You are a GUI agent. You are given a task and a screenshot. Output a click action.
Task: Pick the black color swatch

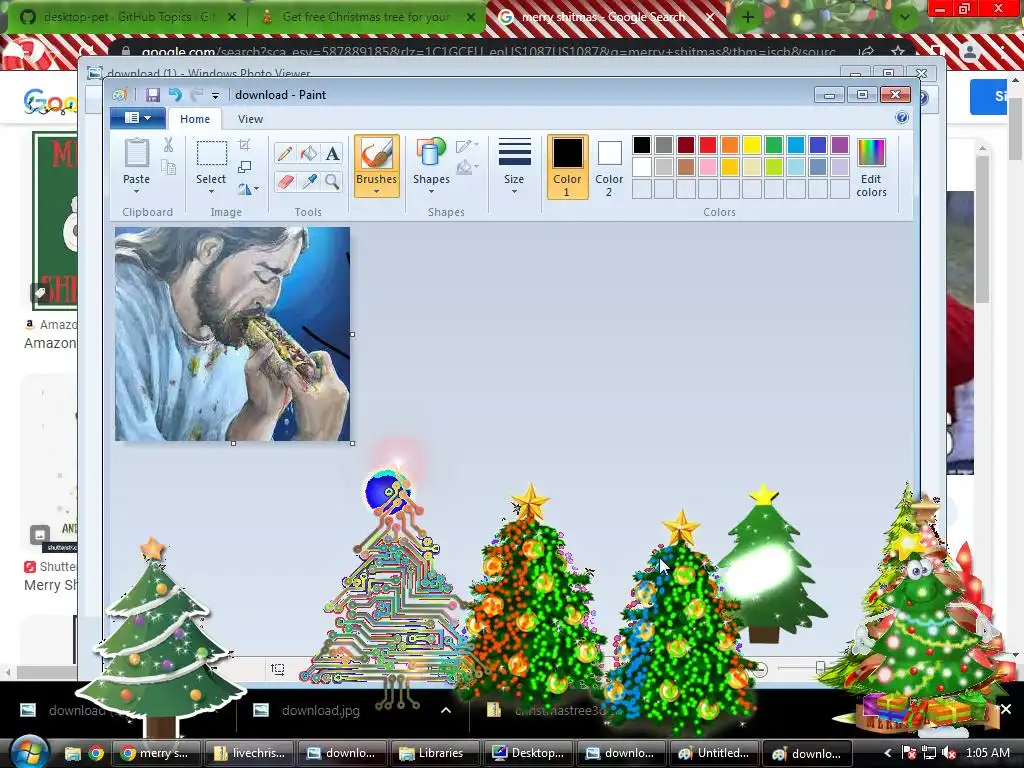pyautogui.click(x=642, y=144)
